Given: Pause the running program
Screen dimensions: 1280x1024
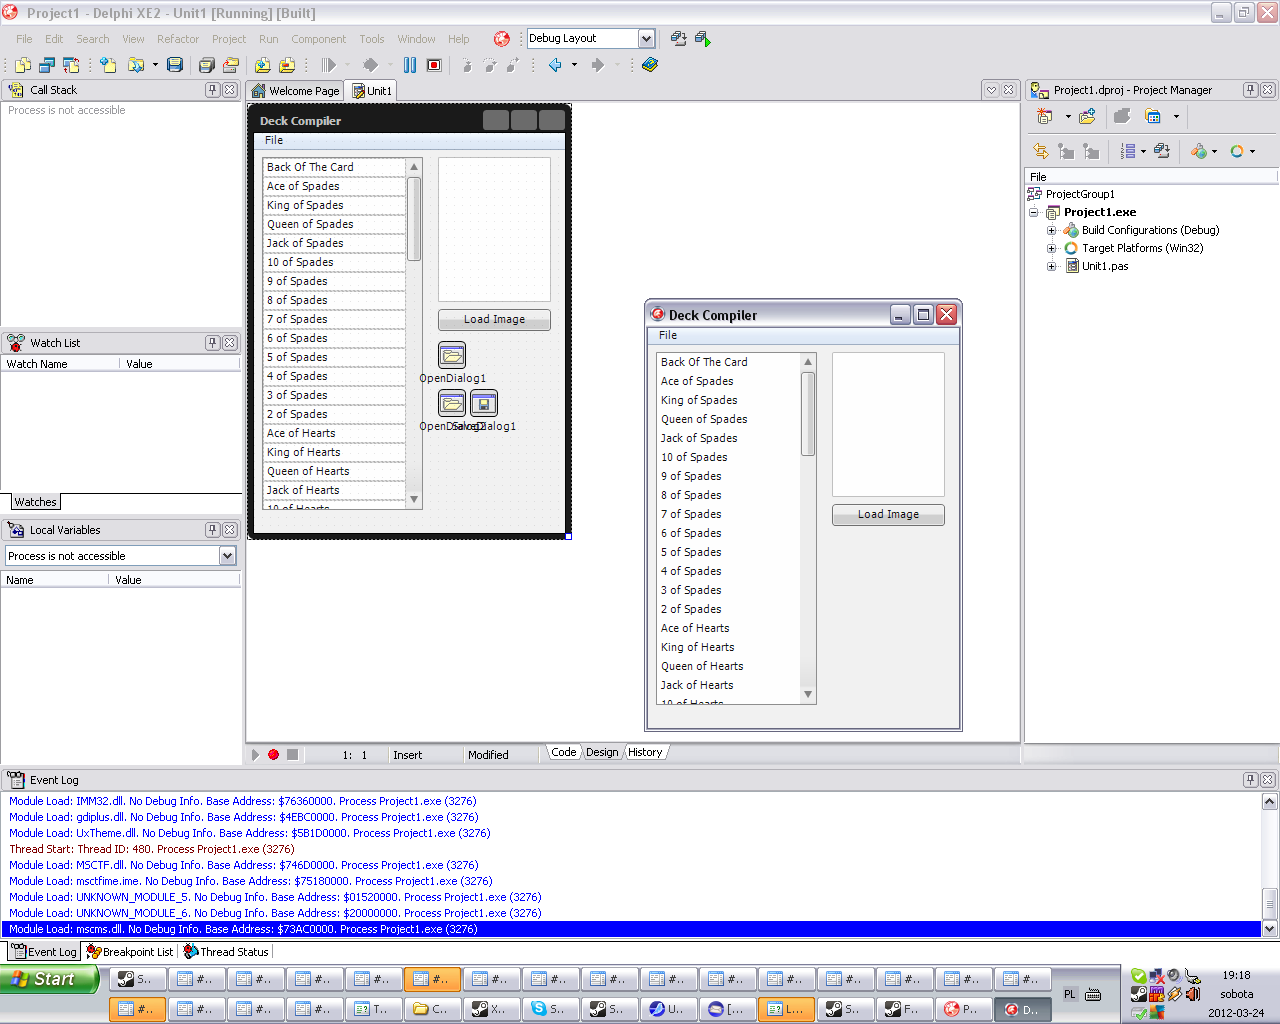Looking at the screenshot, I should pos(410,65).
